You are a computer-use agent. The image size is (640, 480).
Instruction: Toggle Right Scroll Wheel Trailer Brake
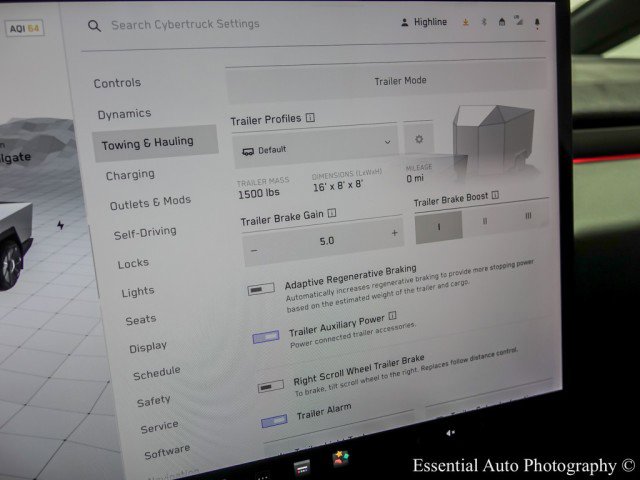tap(271, 386)
